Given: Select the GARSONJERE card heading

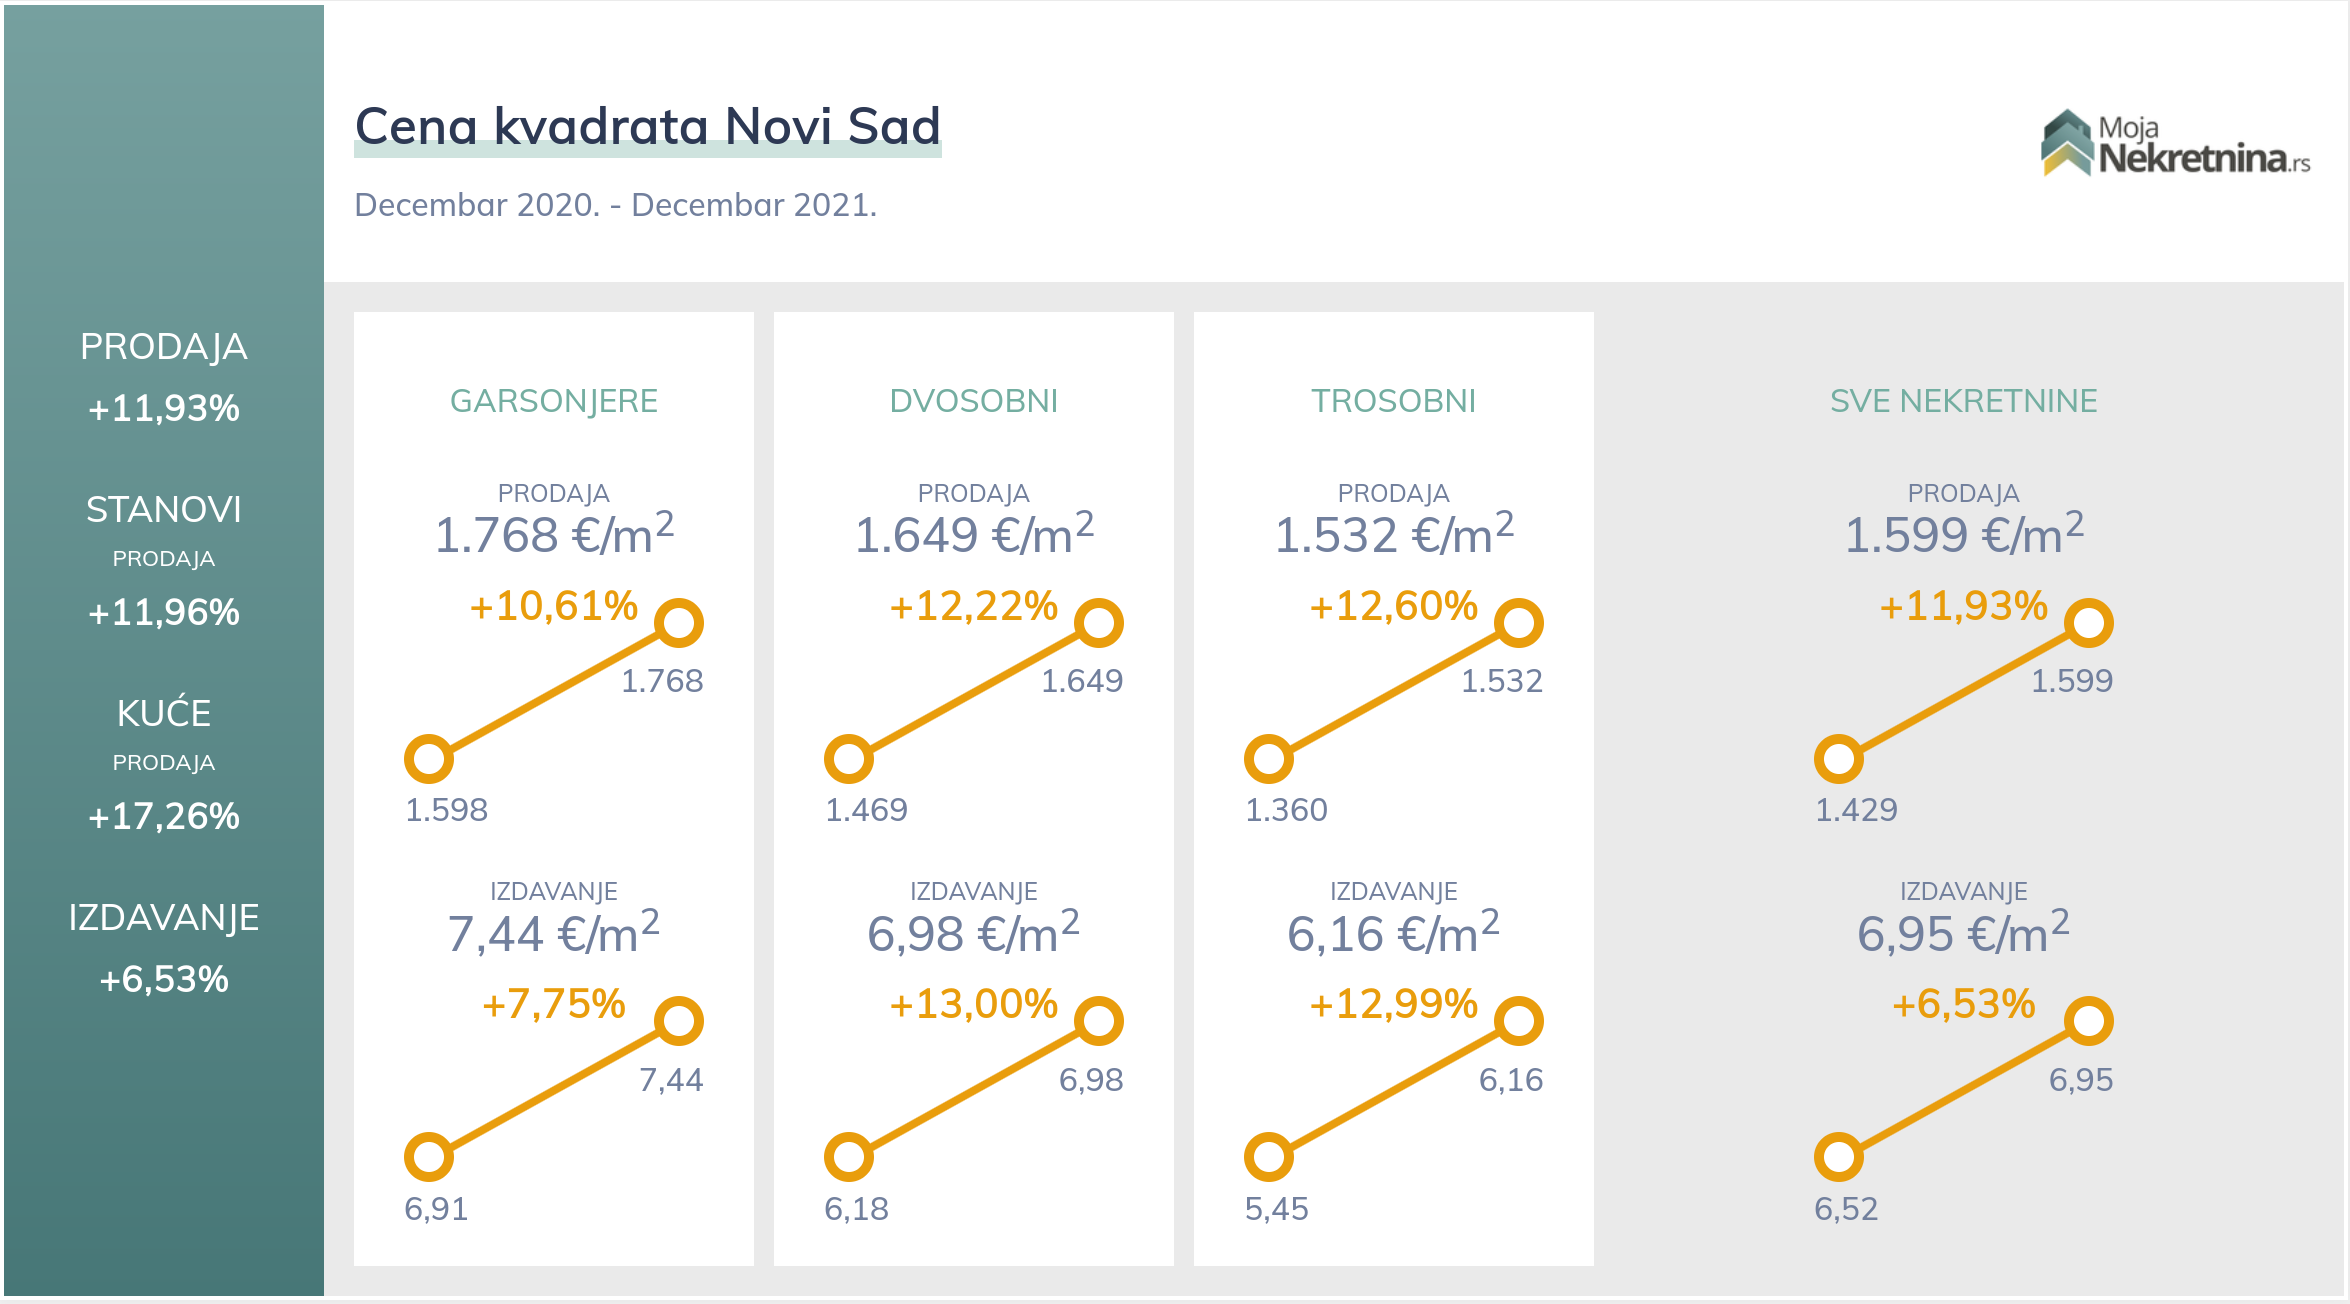Looking at the screenshot, I should pyautogui.click(x=554, y=401).
